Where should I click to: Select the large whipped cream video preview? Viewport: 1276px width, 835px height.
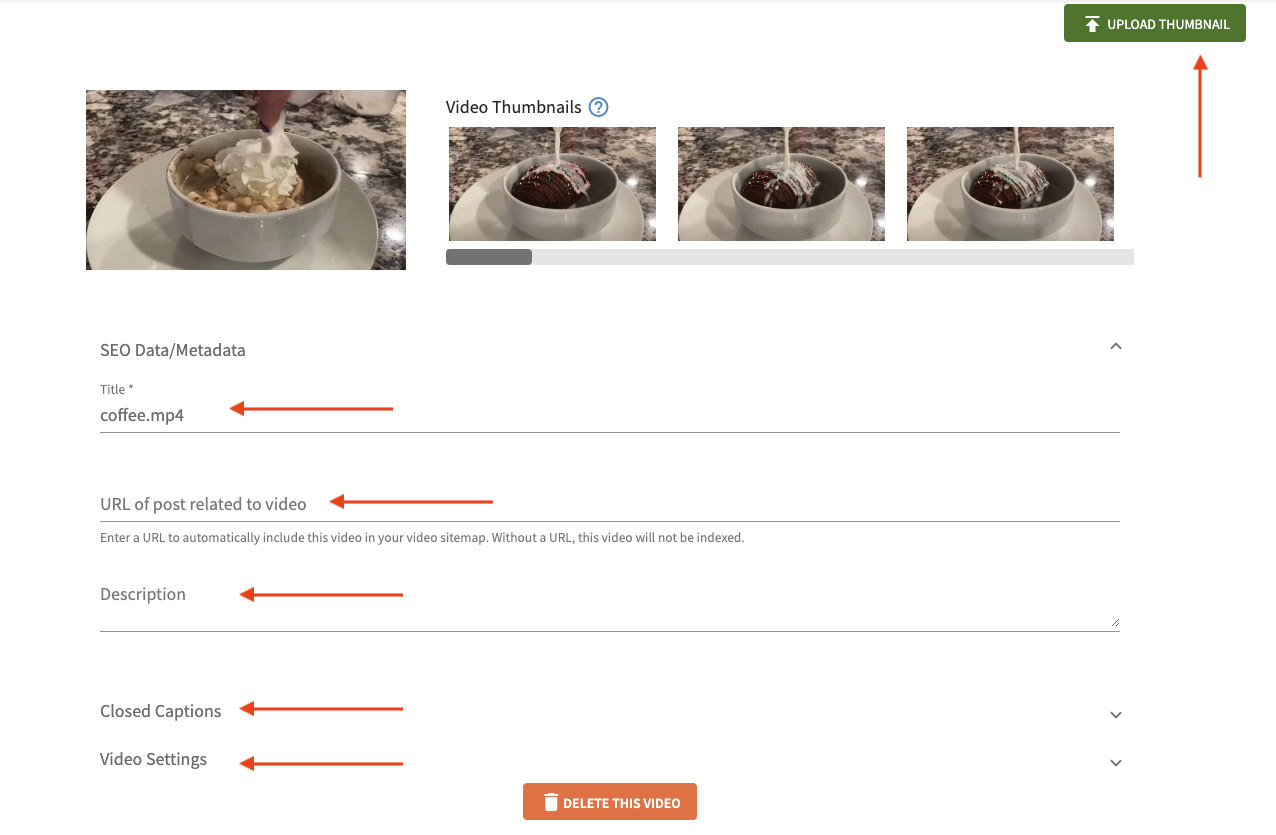[x=246, y=180]
